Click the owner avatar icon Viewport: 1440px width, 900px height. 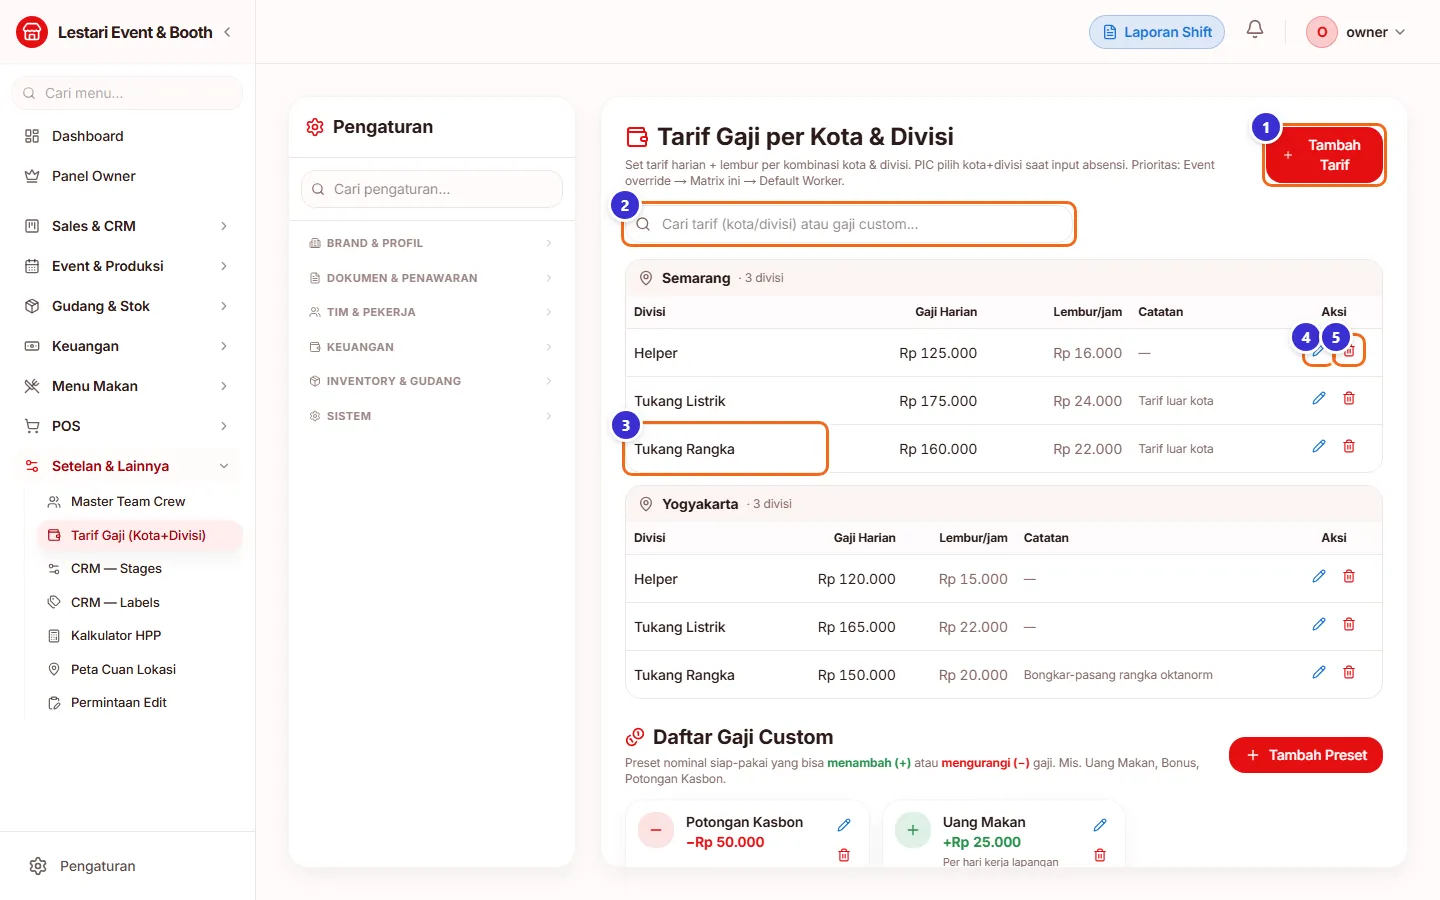point(1322,32)
